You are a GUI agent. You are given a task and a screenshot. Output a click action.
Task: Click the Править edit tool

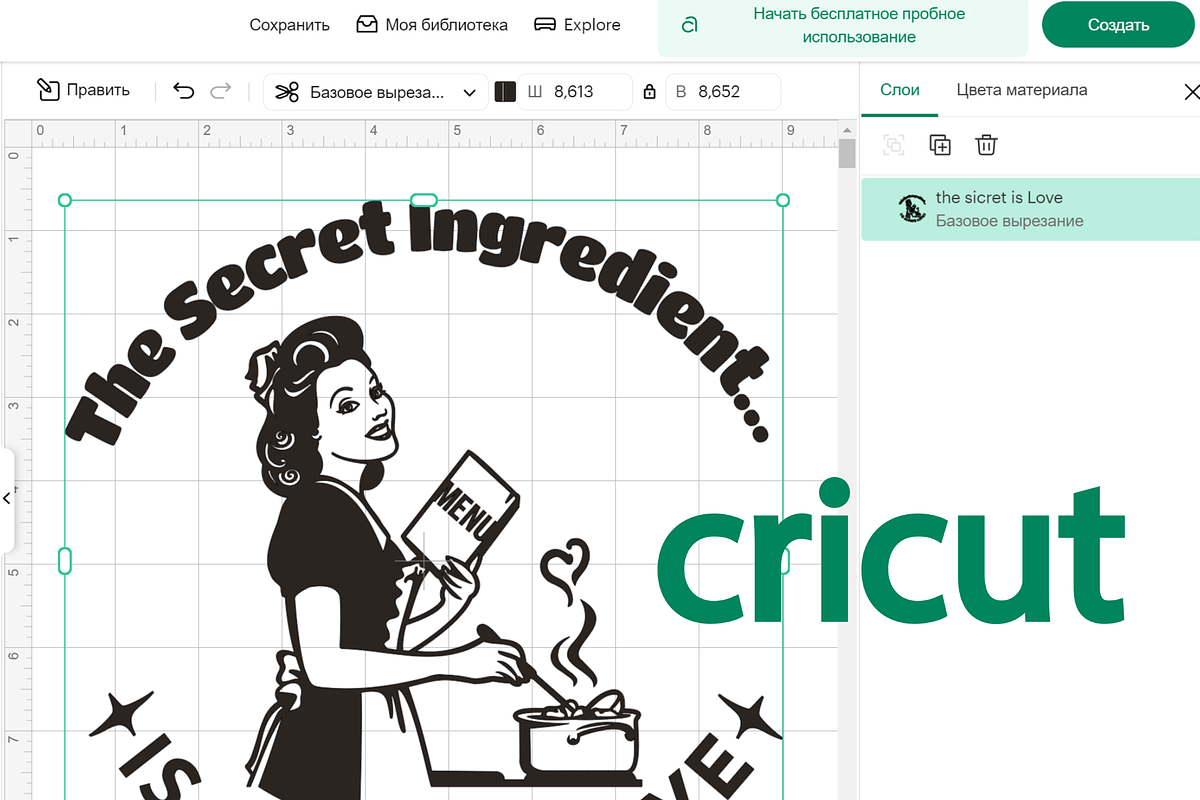pos(83,90)
